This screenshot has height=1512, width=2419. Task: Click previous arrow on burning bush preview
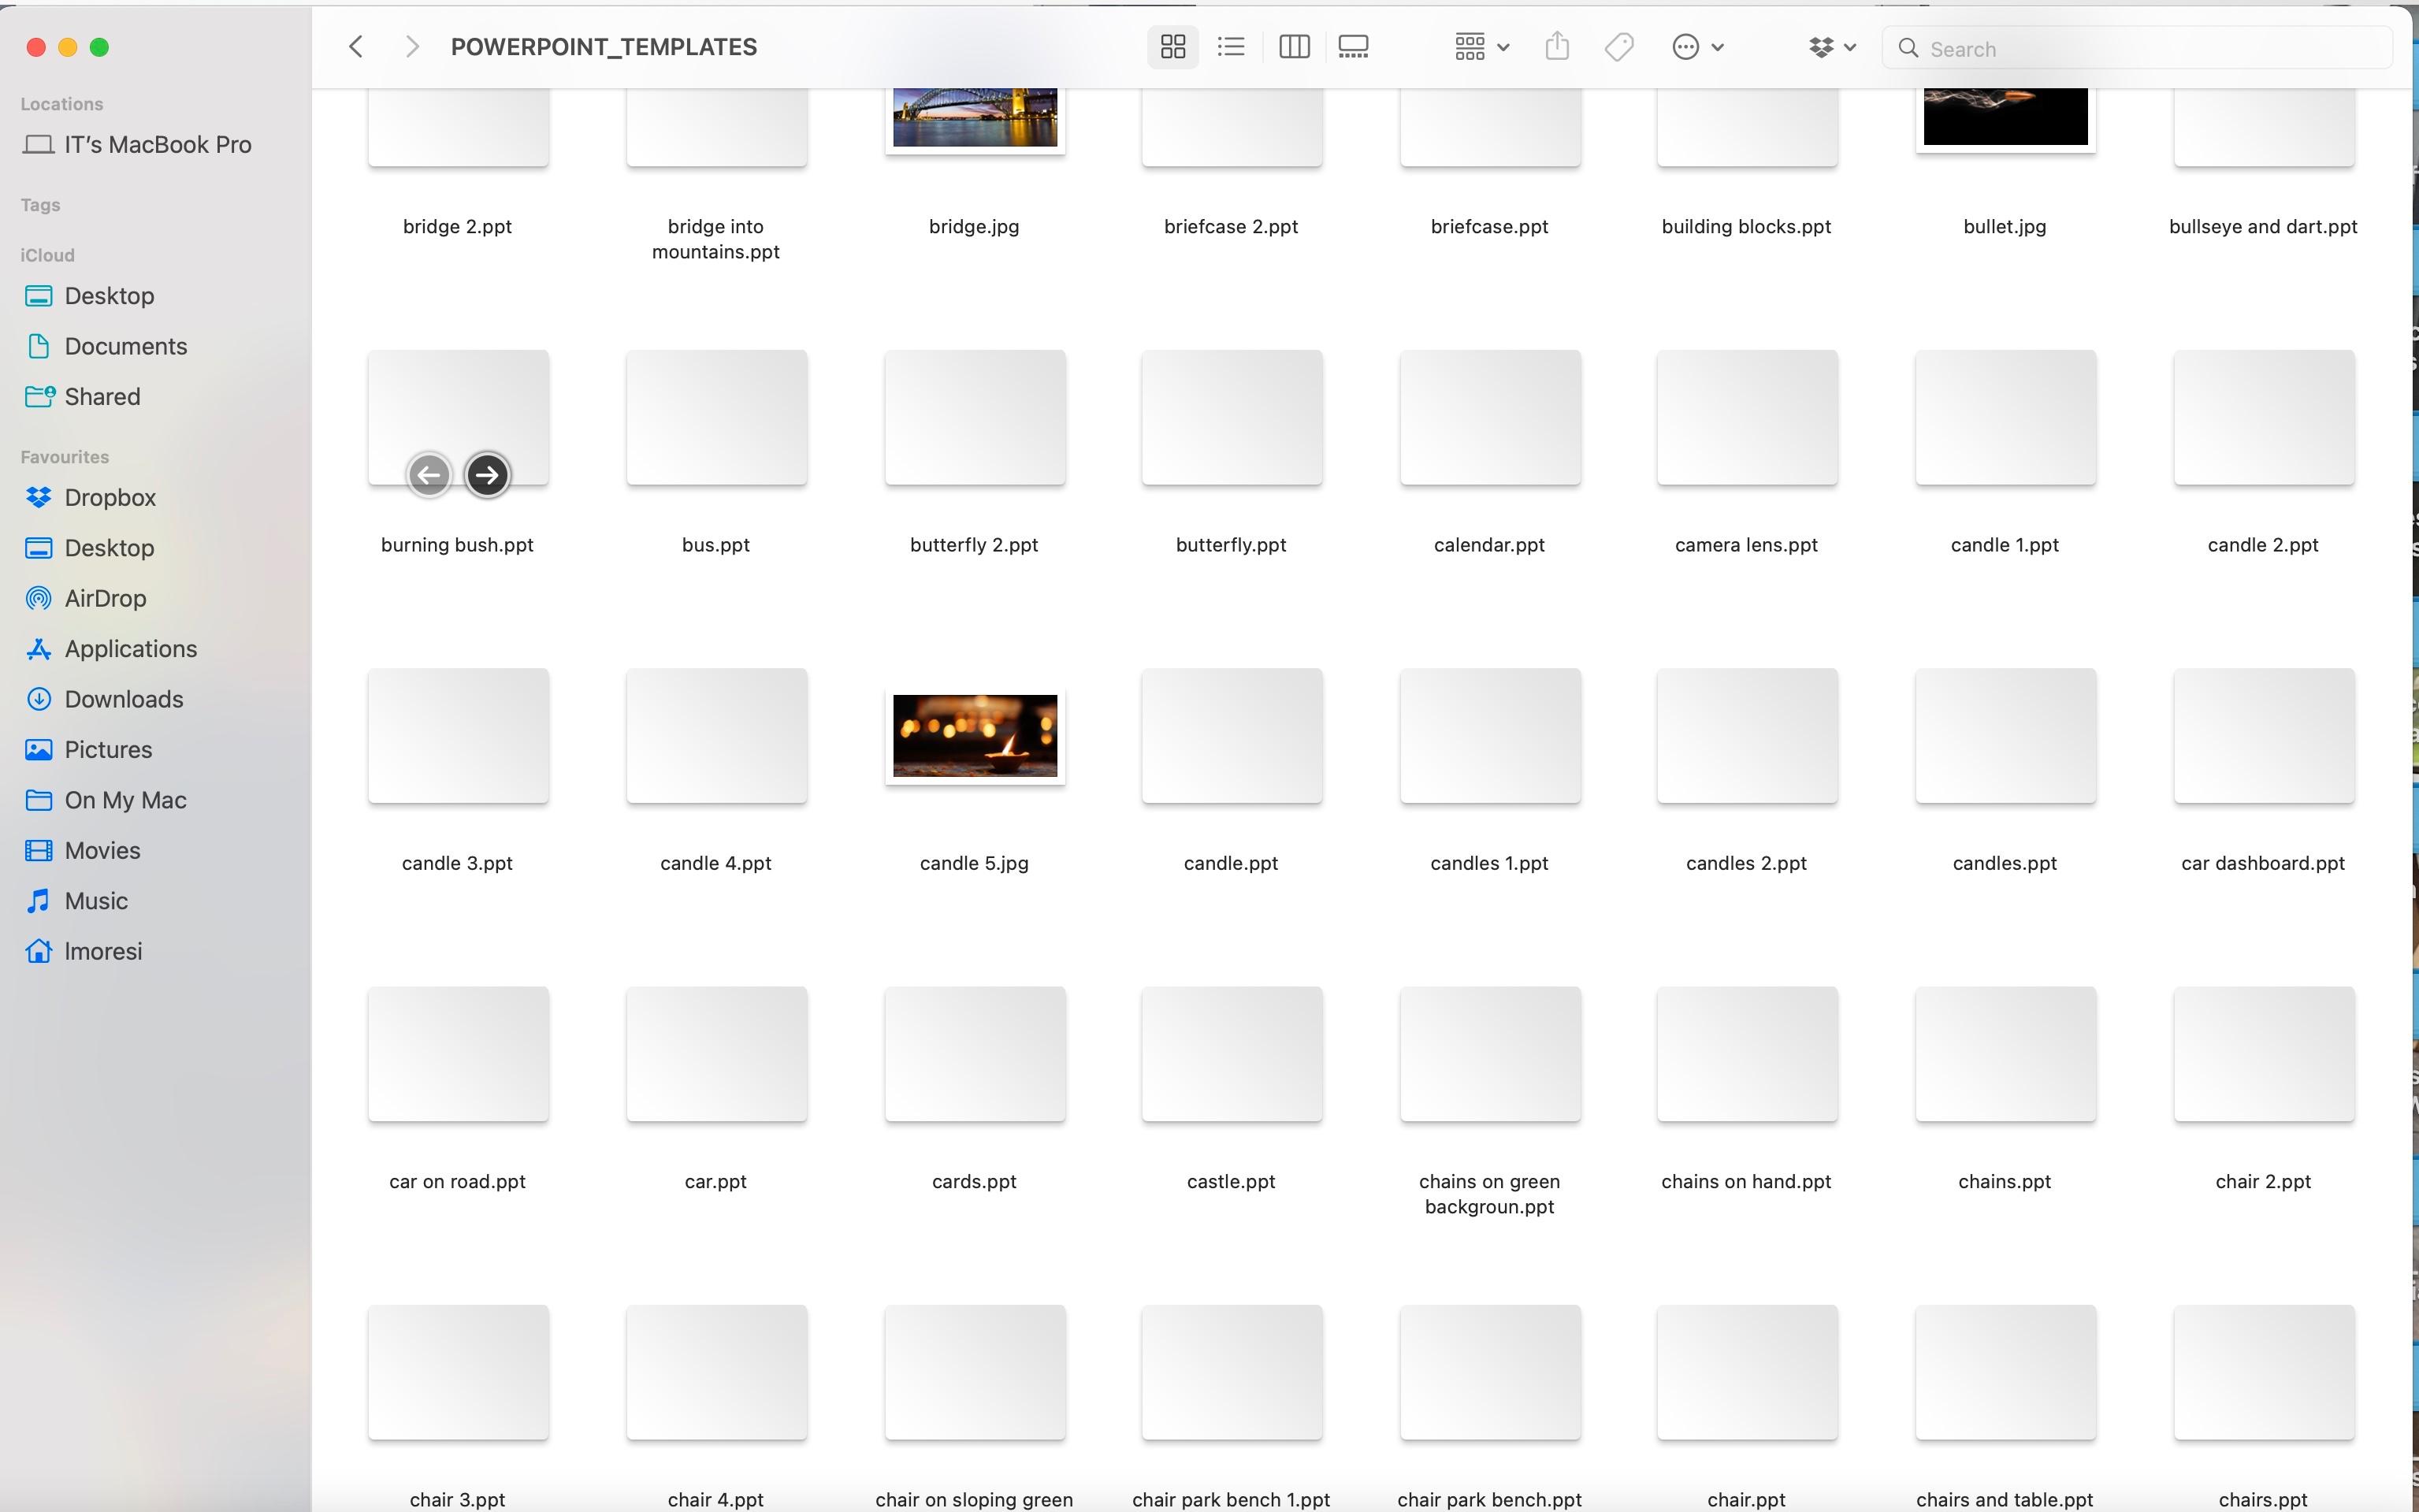(x=429, y=475)
